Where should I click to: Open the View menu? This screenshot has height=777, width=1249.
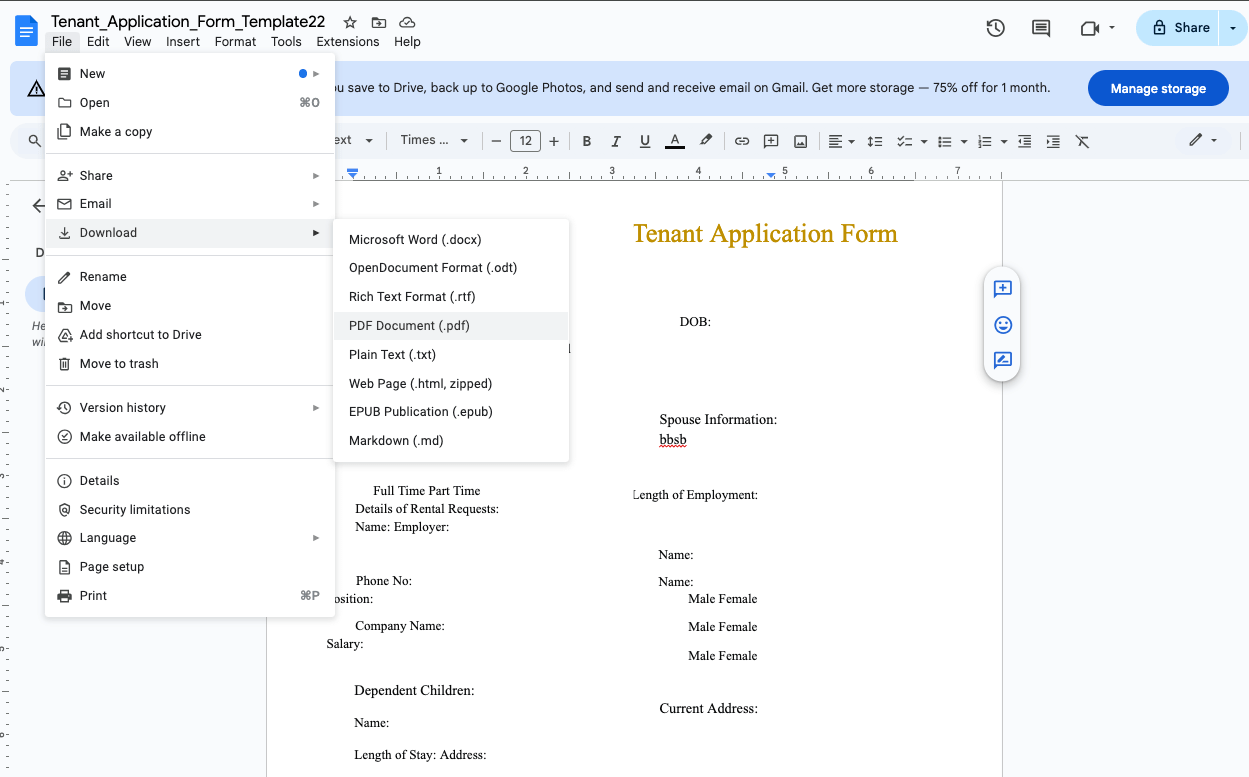click(x=138, y=42)
